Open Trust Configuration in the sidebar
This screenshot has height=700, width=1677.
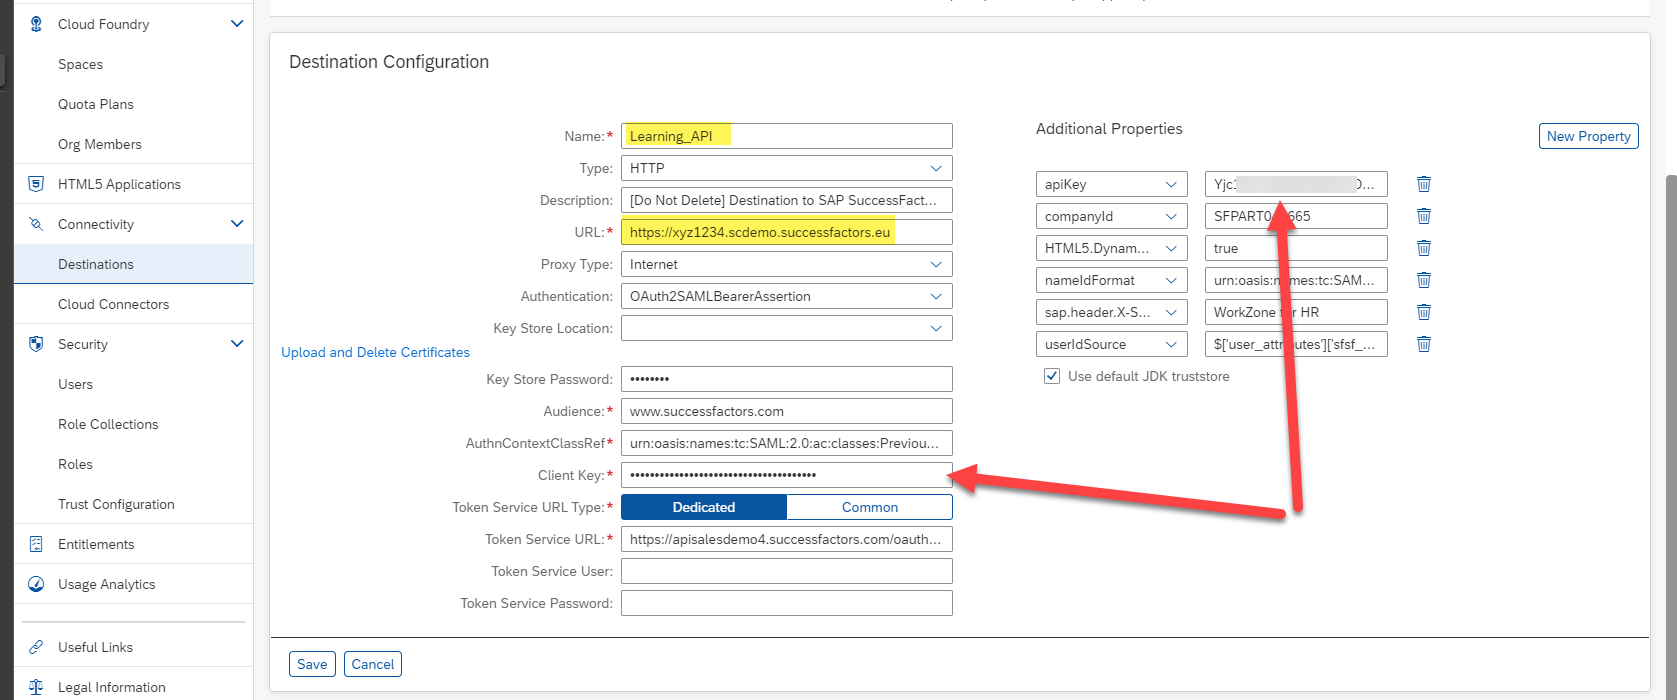coord(133,504)
